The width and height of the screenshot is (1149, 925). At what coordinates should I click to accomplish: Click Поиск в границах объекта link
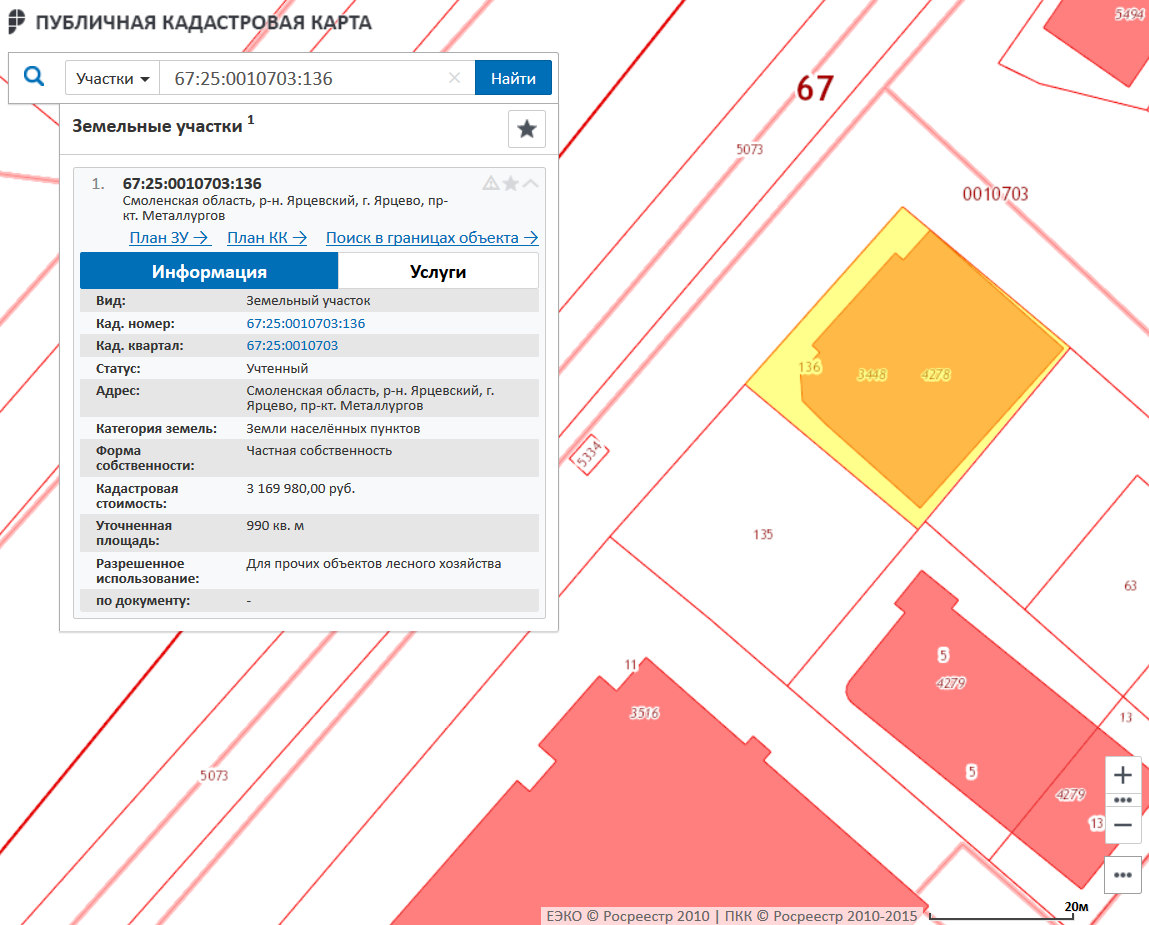[432, 238]
